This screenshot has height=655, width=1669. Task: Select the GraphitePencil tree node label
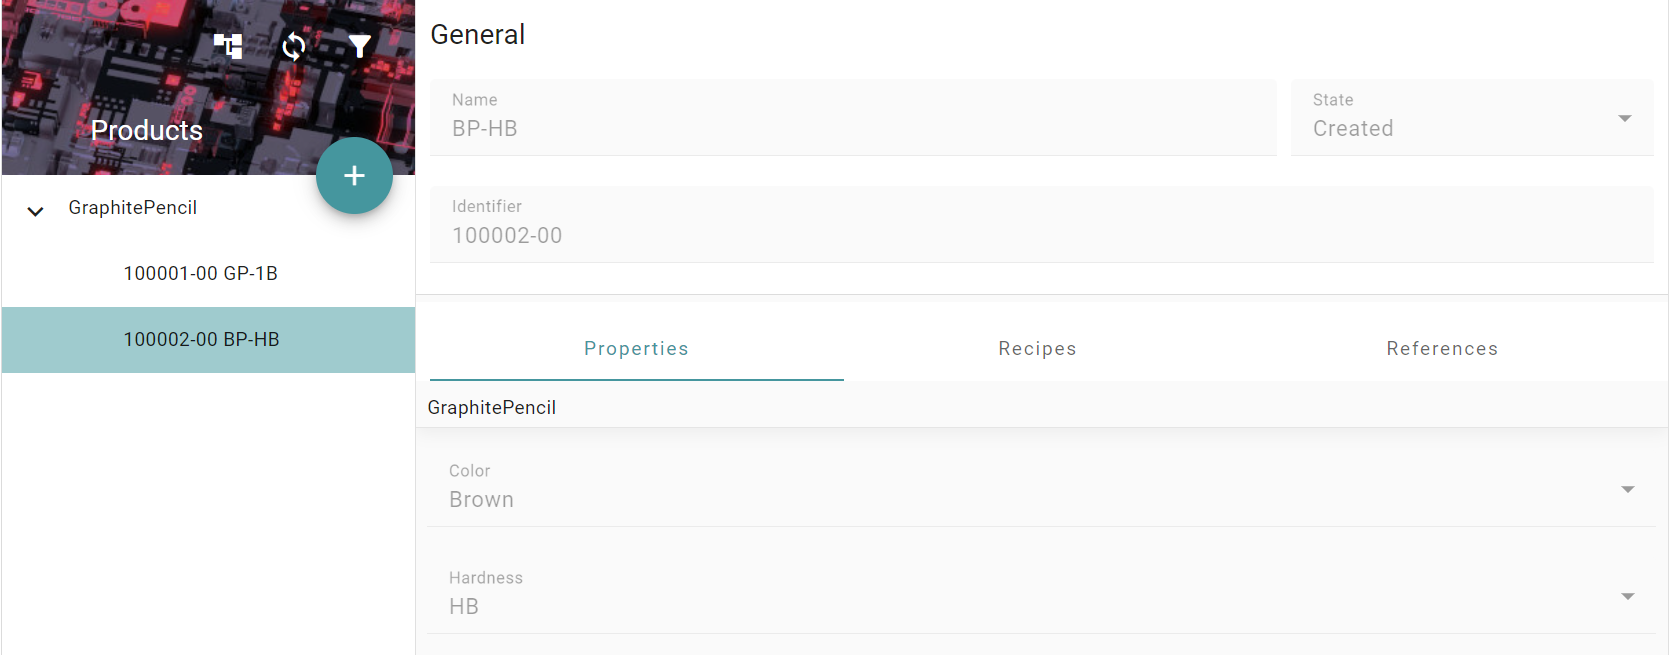click(x=132, y=208)
